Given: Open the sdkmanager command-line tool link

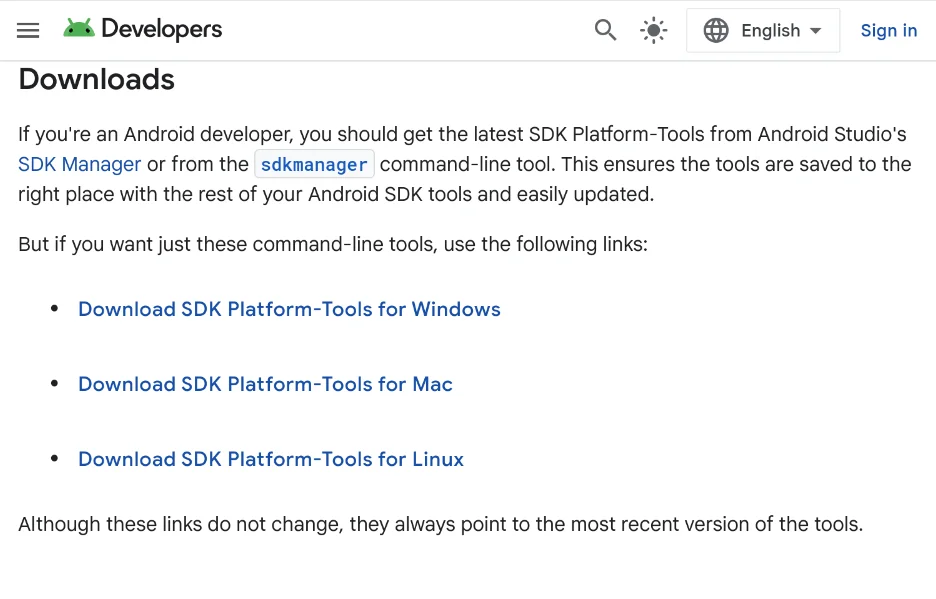Looking at the screenshot, I should (x=315, y=164).
